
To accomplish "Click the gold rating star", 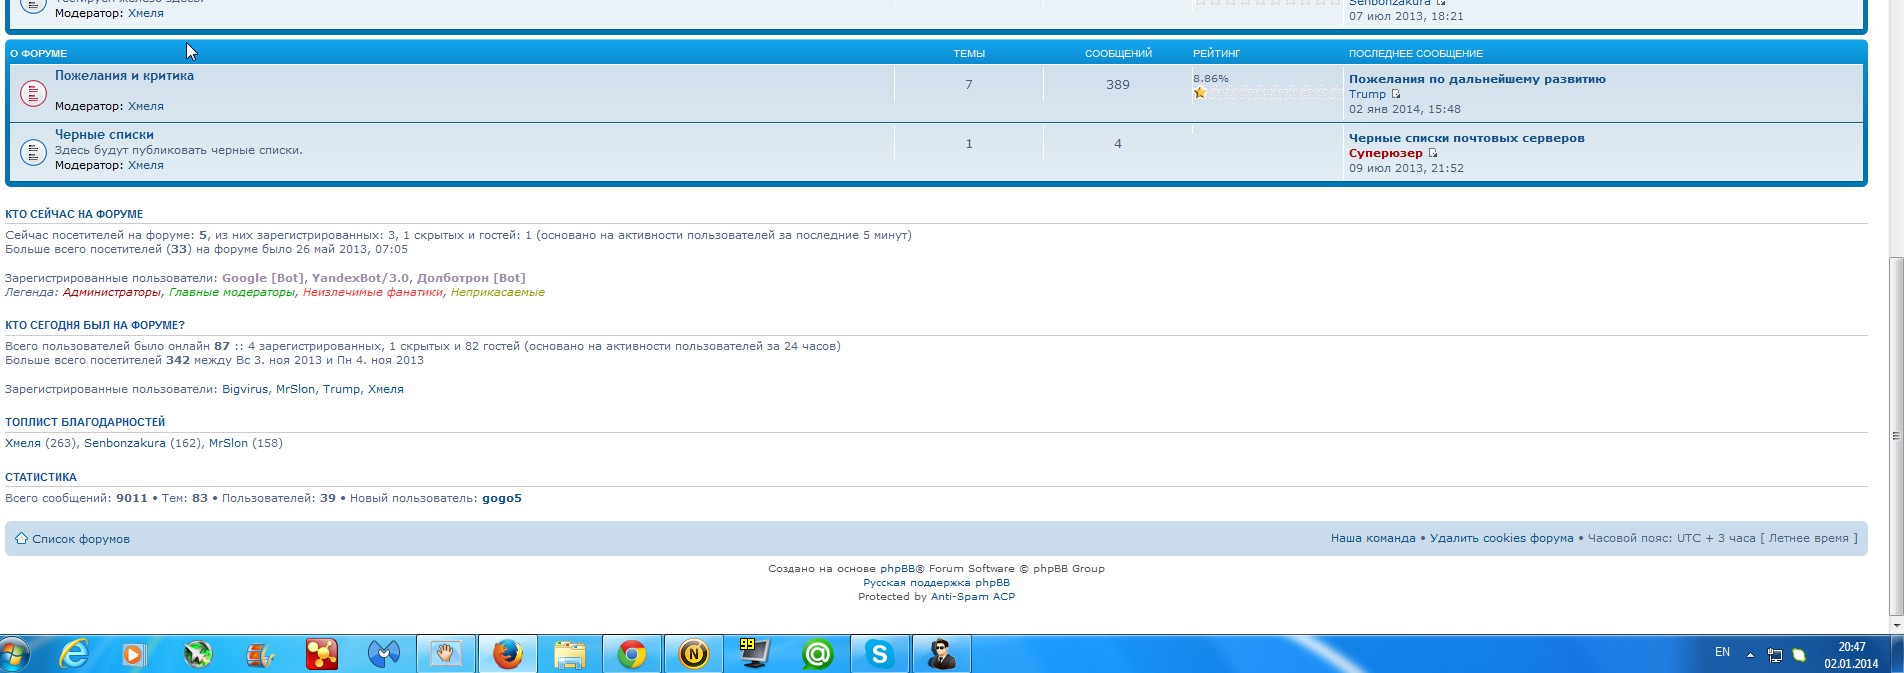I will tap(1200, 93).
